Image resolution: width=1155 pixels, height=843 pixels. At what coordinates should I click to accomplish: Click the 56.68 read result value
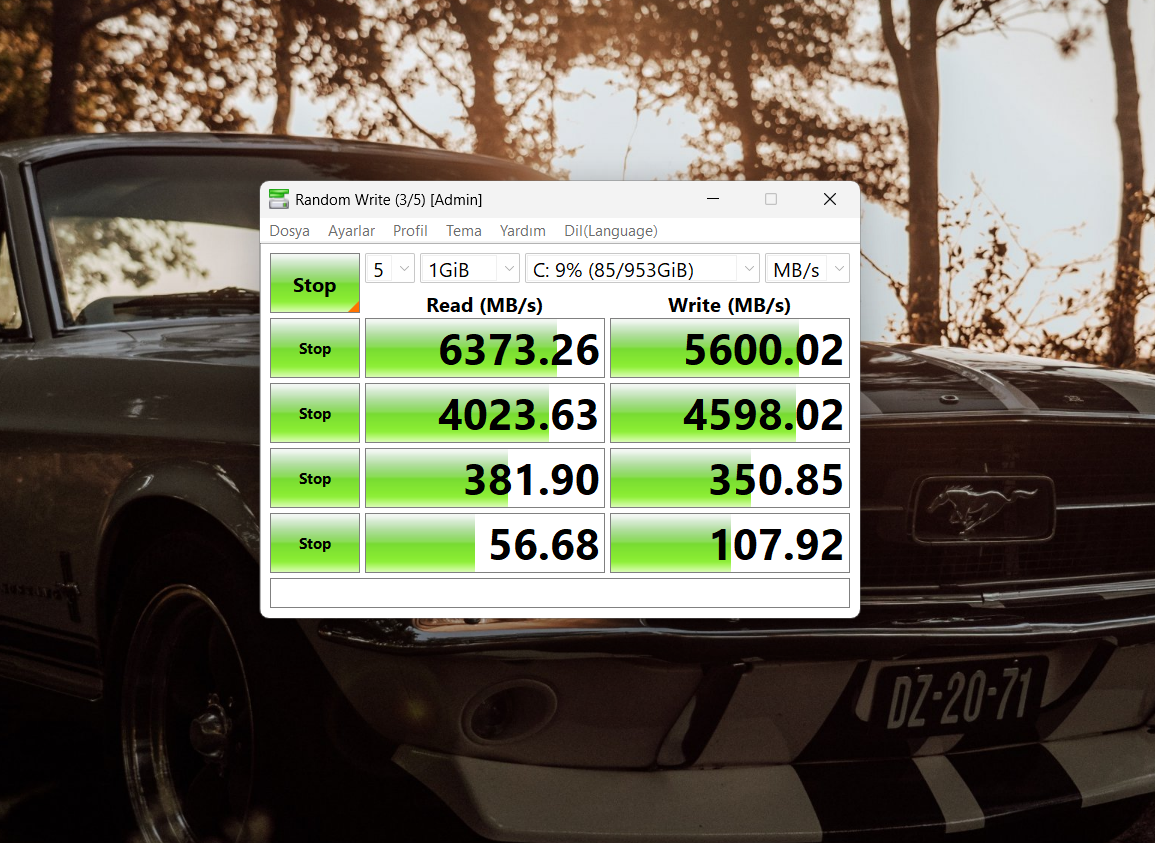click(x=544, y=544)
